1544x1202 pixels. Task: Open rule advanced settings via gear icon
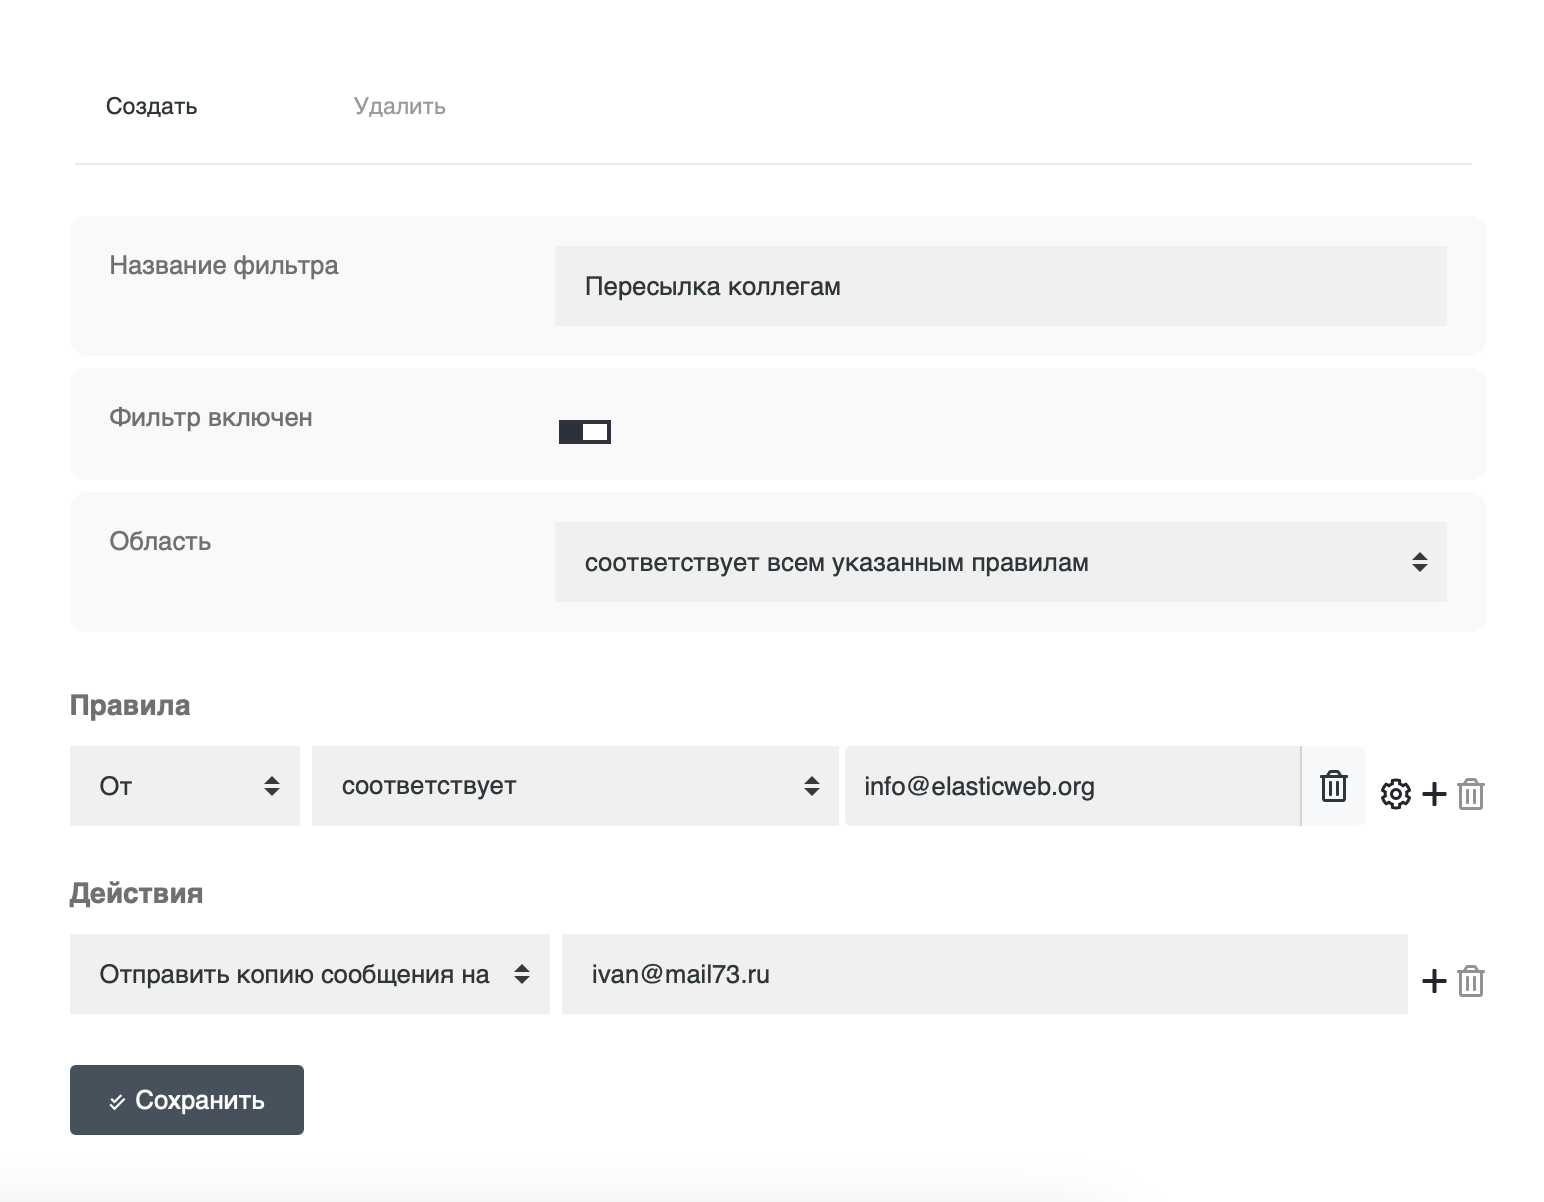tap(1395, 794)
